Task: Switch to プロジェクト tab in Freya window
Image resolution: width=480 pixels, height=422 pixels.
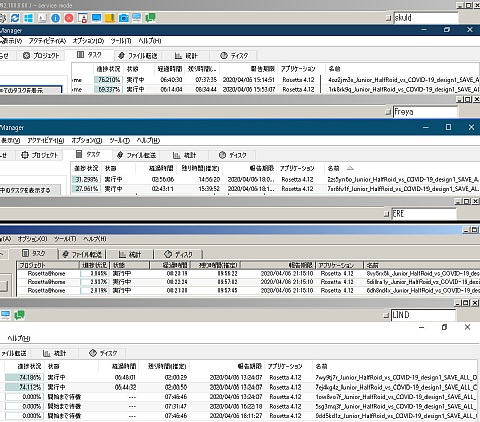Action: click(x=40, y=155)
